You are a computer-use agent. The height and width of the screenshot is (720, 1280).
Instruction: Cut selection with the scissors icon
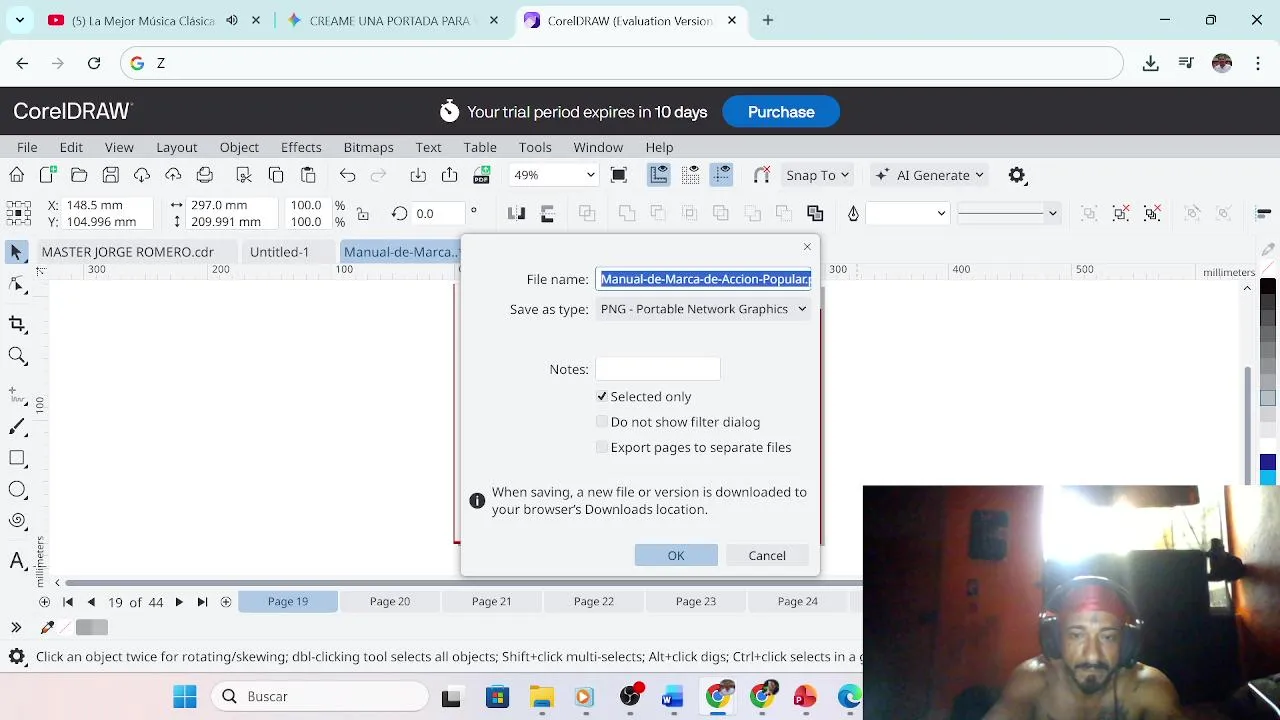click(244, 175)
